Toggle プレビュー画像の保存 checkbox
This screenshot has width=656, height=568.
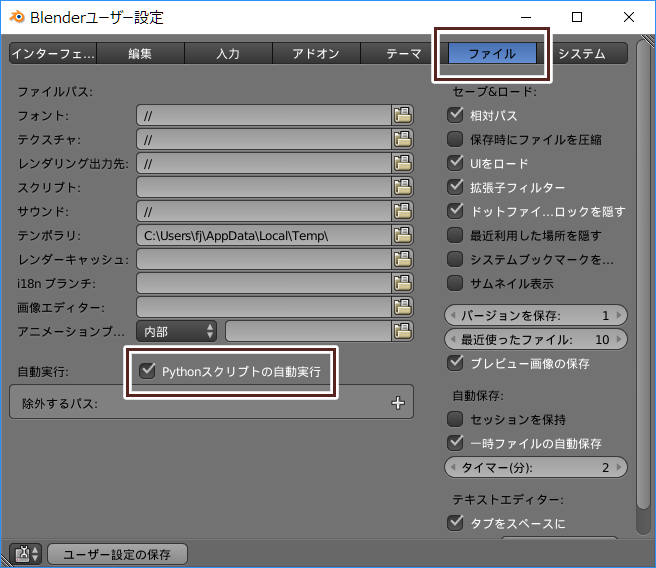pyautogui.click(x=455, y=363)
